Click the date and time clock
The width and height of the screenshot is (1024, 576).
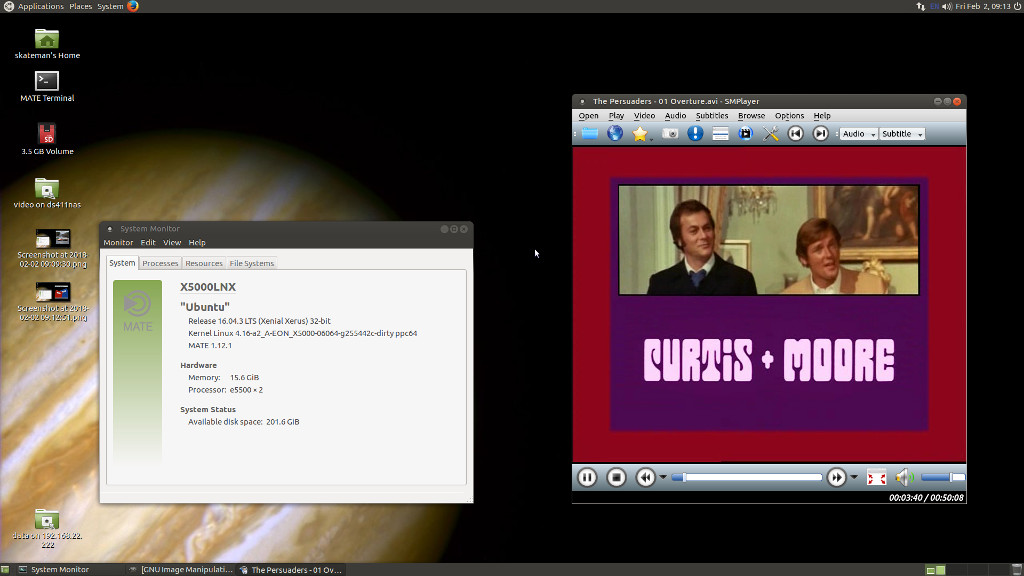[x=983, y=6]
